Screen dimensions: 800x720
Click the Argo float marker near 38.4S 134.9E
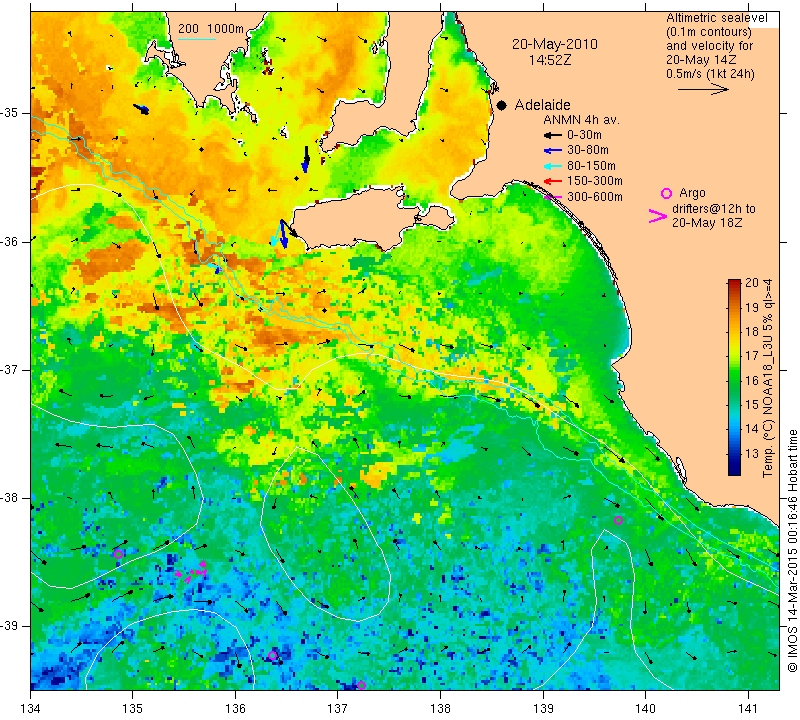click(x=118, y=554)
